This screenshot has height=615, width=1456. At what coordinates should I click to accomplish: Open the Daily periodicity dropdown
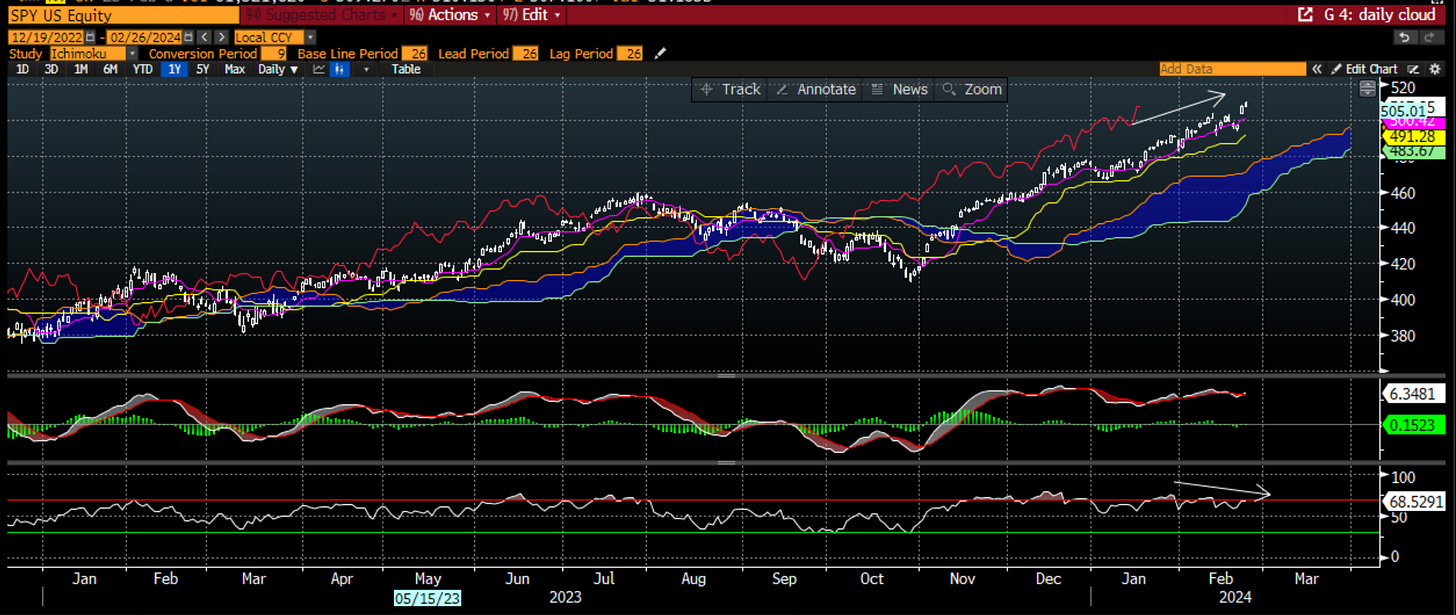[278, 69]
